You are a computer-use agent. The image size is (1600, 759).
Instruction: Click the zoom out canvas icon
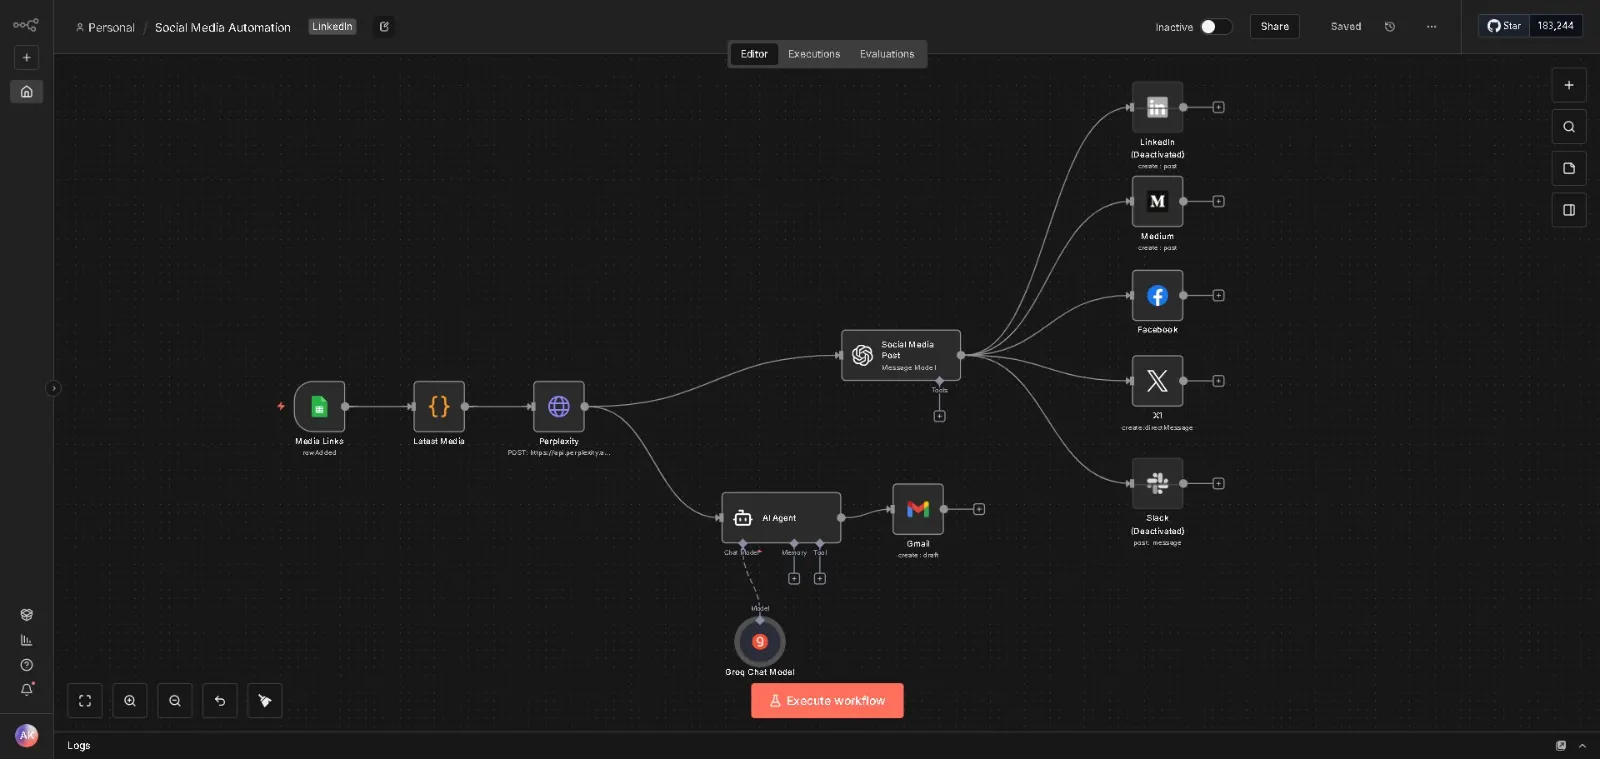175,701
